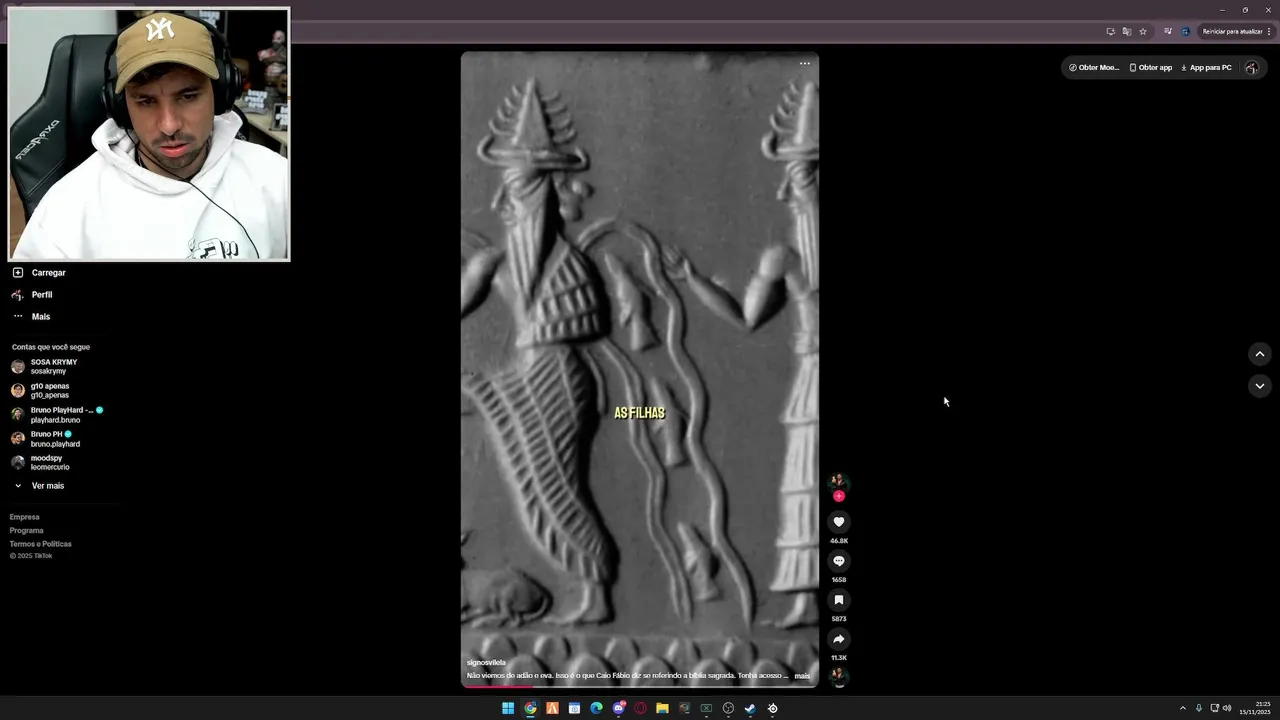Expand video description with 'mais'
This screenshot has height=720, width=1280.
[802, 676]
